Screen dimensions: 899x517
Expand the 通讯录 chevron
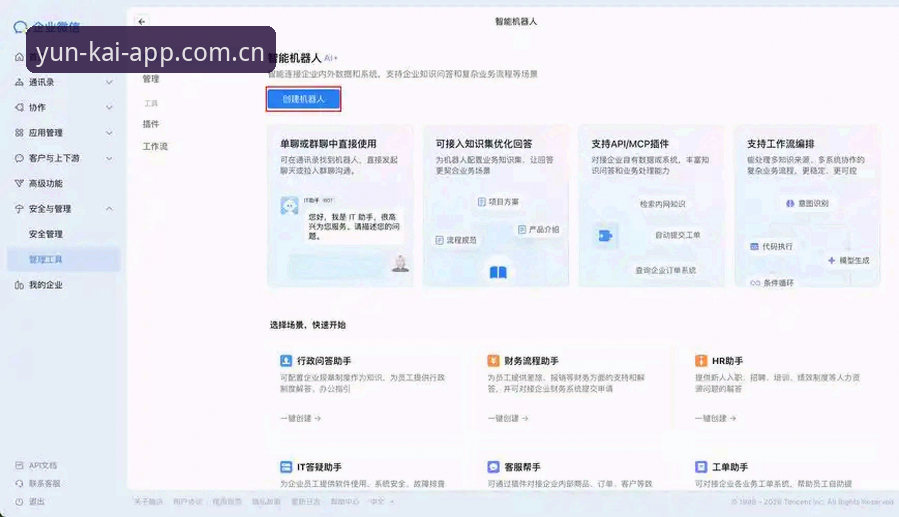[109, 83]
